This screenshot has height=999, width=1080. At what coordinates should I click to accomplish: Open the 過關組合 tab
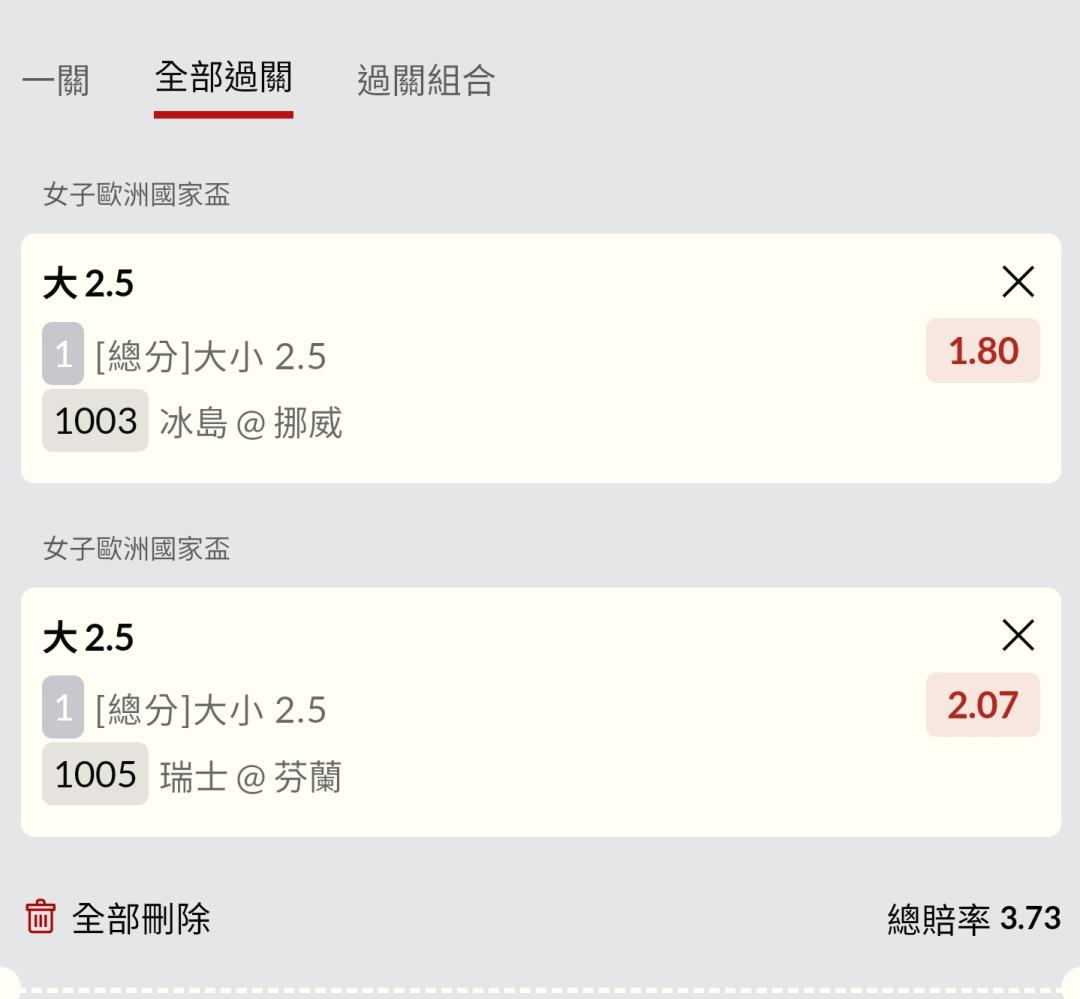tap(426, 80)
